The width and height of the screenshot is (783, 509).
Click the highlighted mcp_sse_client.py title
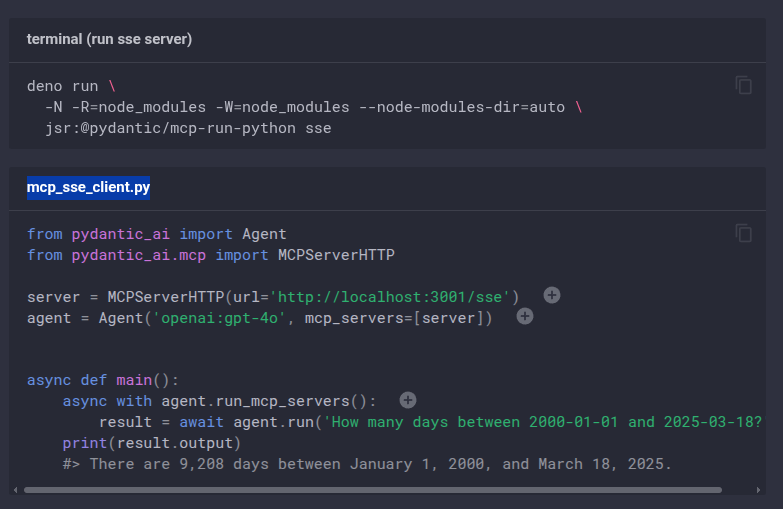(x=88, y=187)
